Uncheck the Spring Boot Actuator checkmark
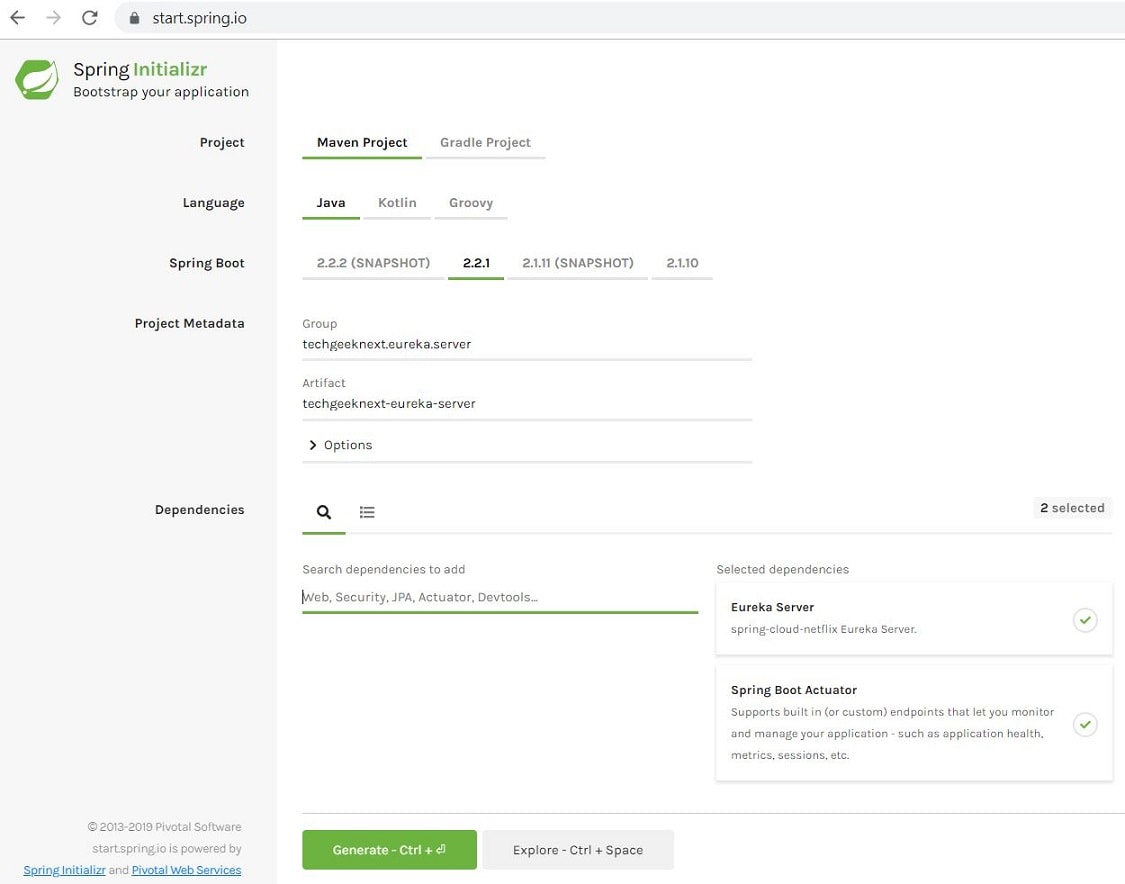 point(1085,724)
